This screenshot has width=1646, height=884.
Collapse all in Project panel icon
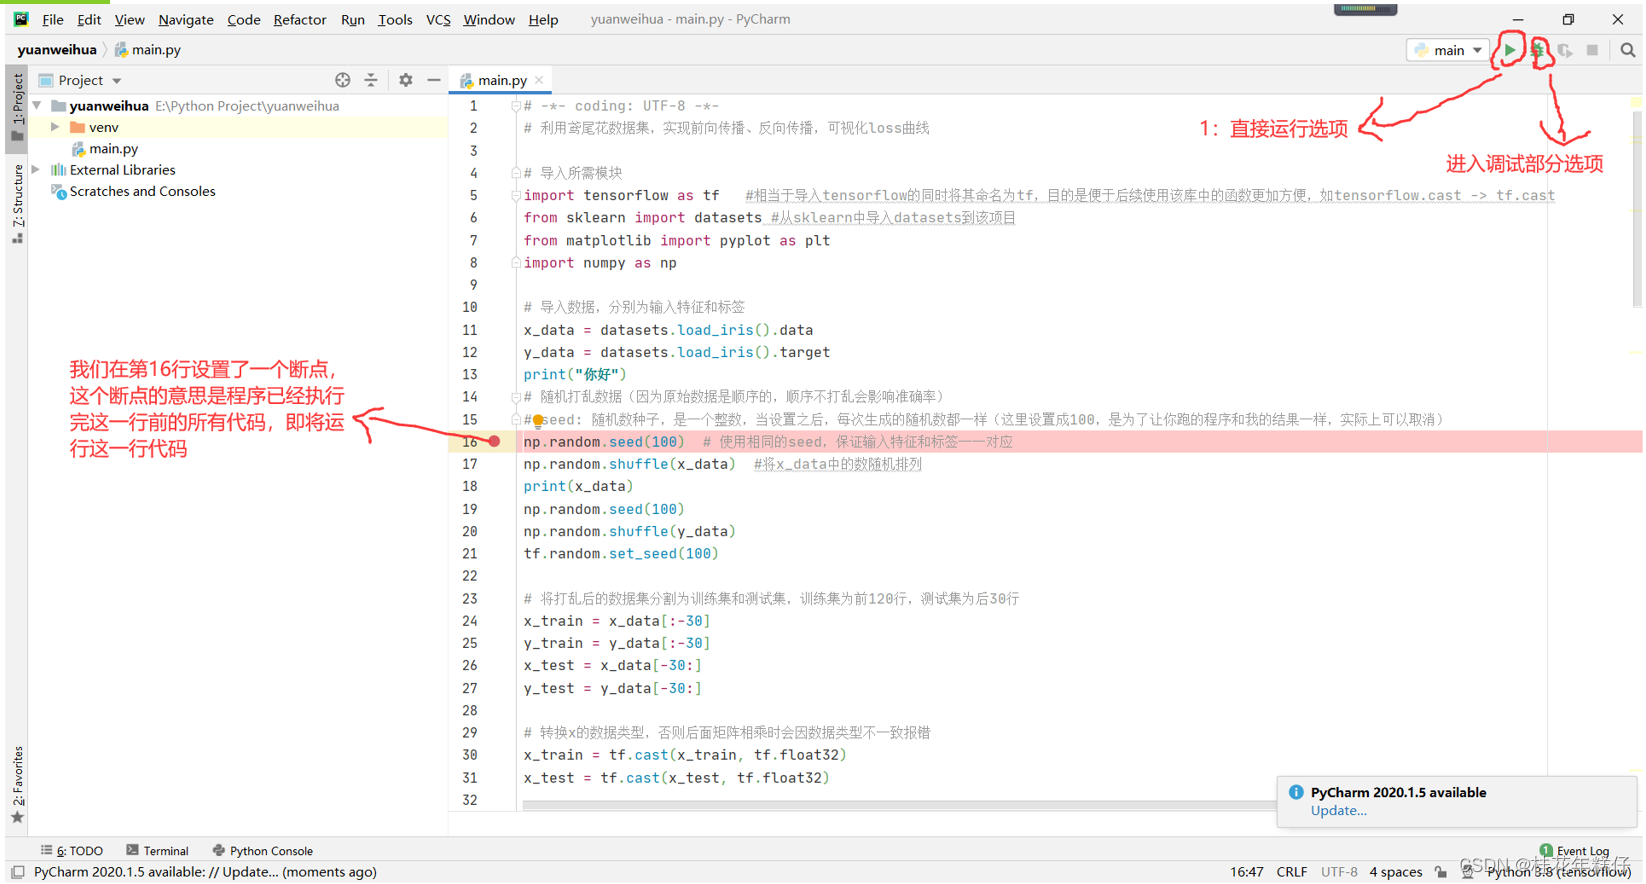[371, 80]
